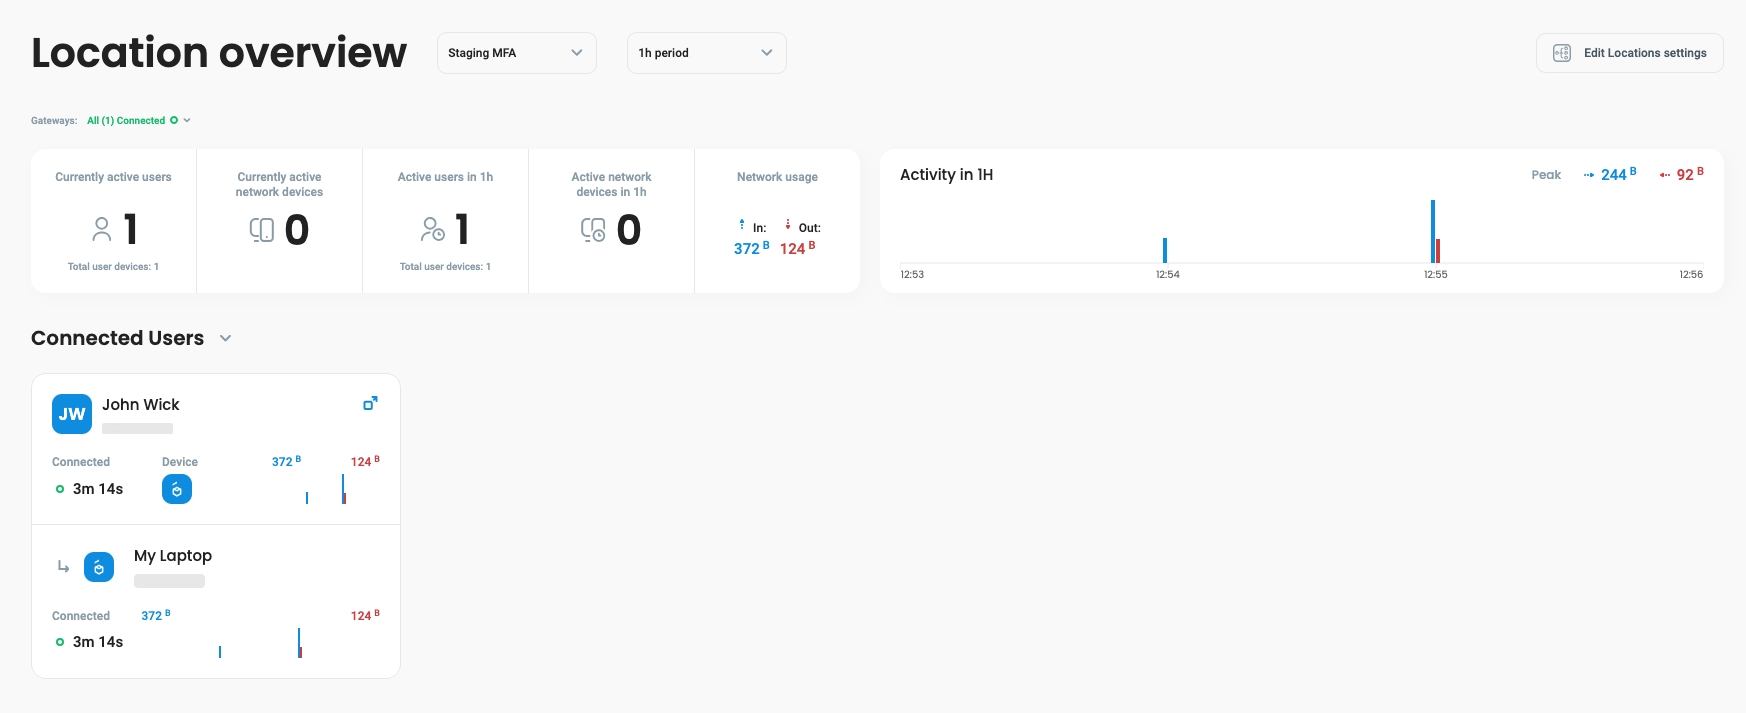Open the 1h period dropdown
Viewport: 1746px width, 713px height.
[706, 53]
